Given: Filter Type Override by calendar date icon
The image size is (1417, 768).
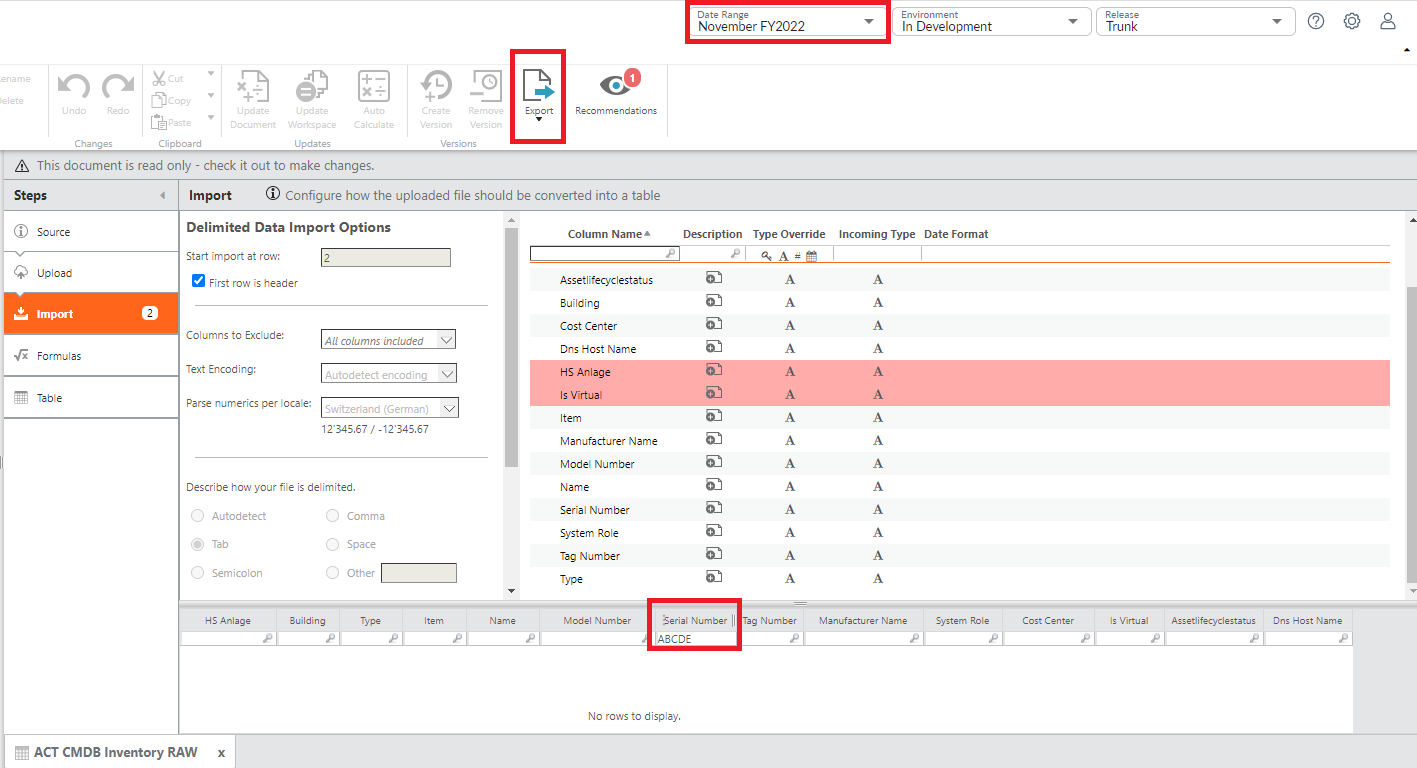Looking at the screenshot, I should 812,256.
